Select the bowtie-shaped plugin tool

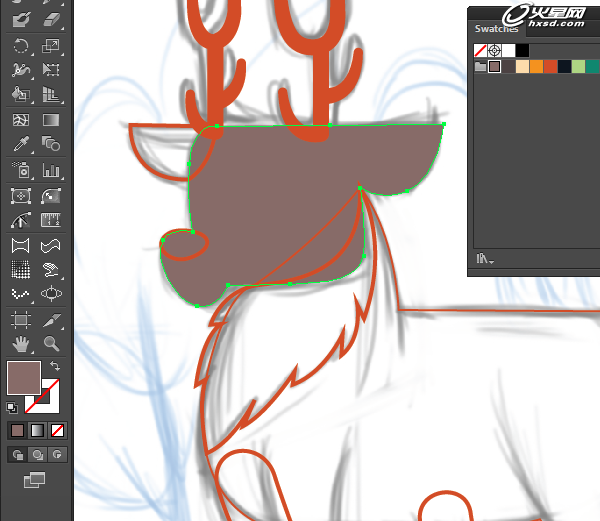click(21, 246)
